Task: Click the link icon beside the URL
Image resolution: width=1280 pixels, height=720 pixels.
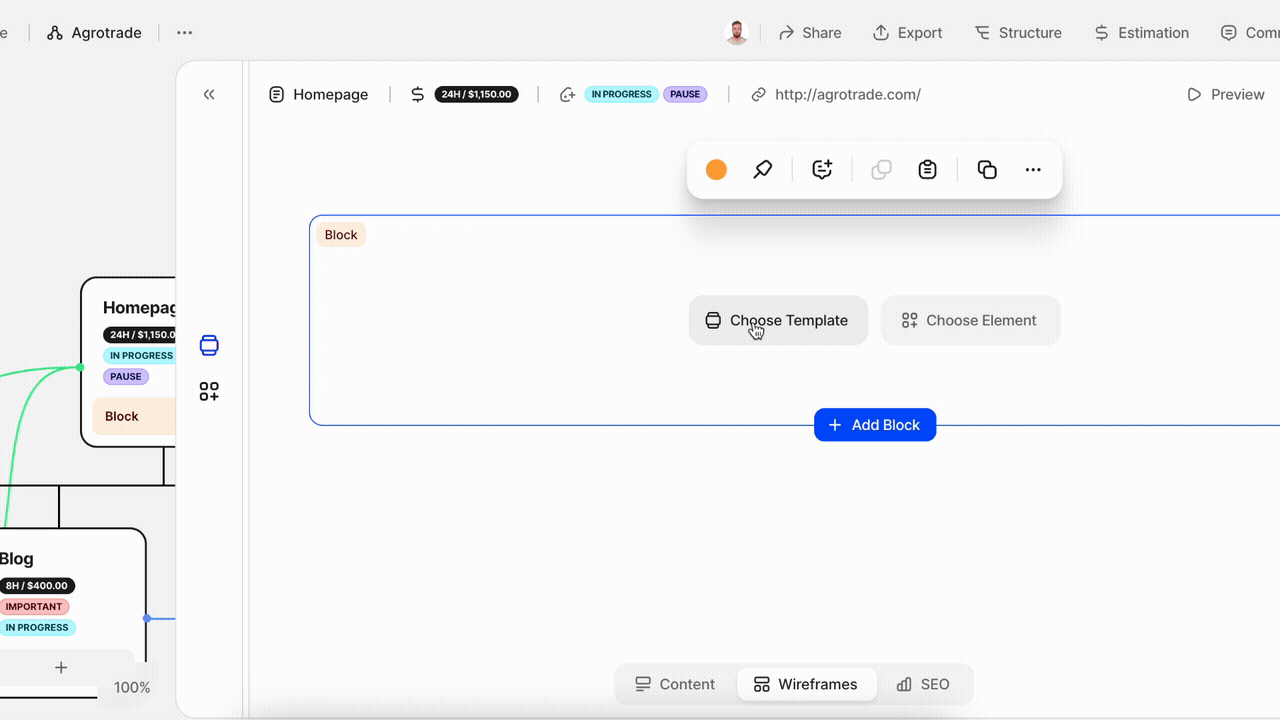Action: [759, 94]
